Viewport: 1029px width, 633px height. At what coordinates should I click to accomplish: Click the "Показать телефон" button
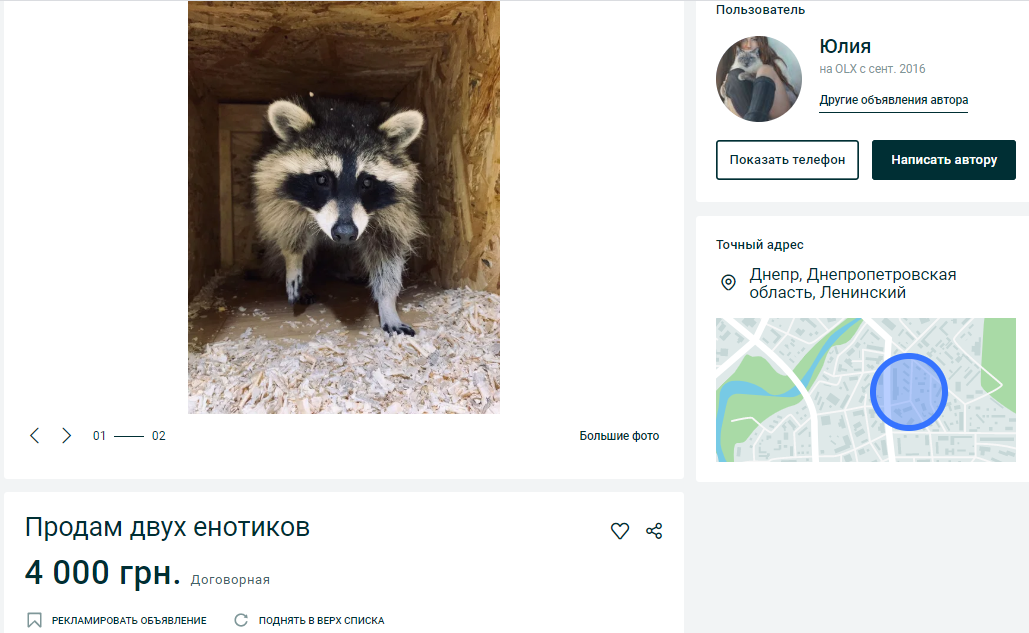click(x=787, y=159)
